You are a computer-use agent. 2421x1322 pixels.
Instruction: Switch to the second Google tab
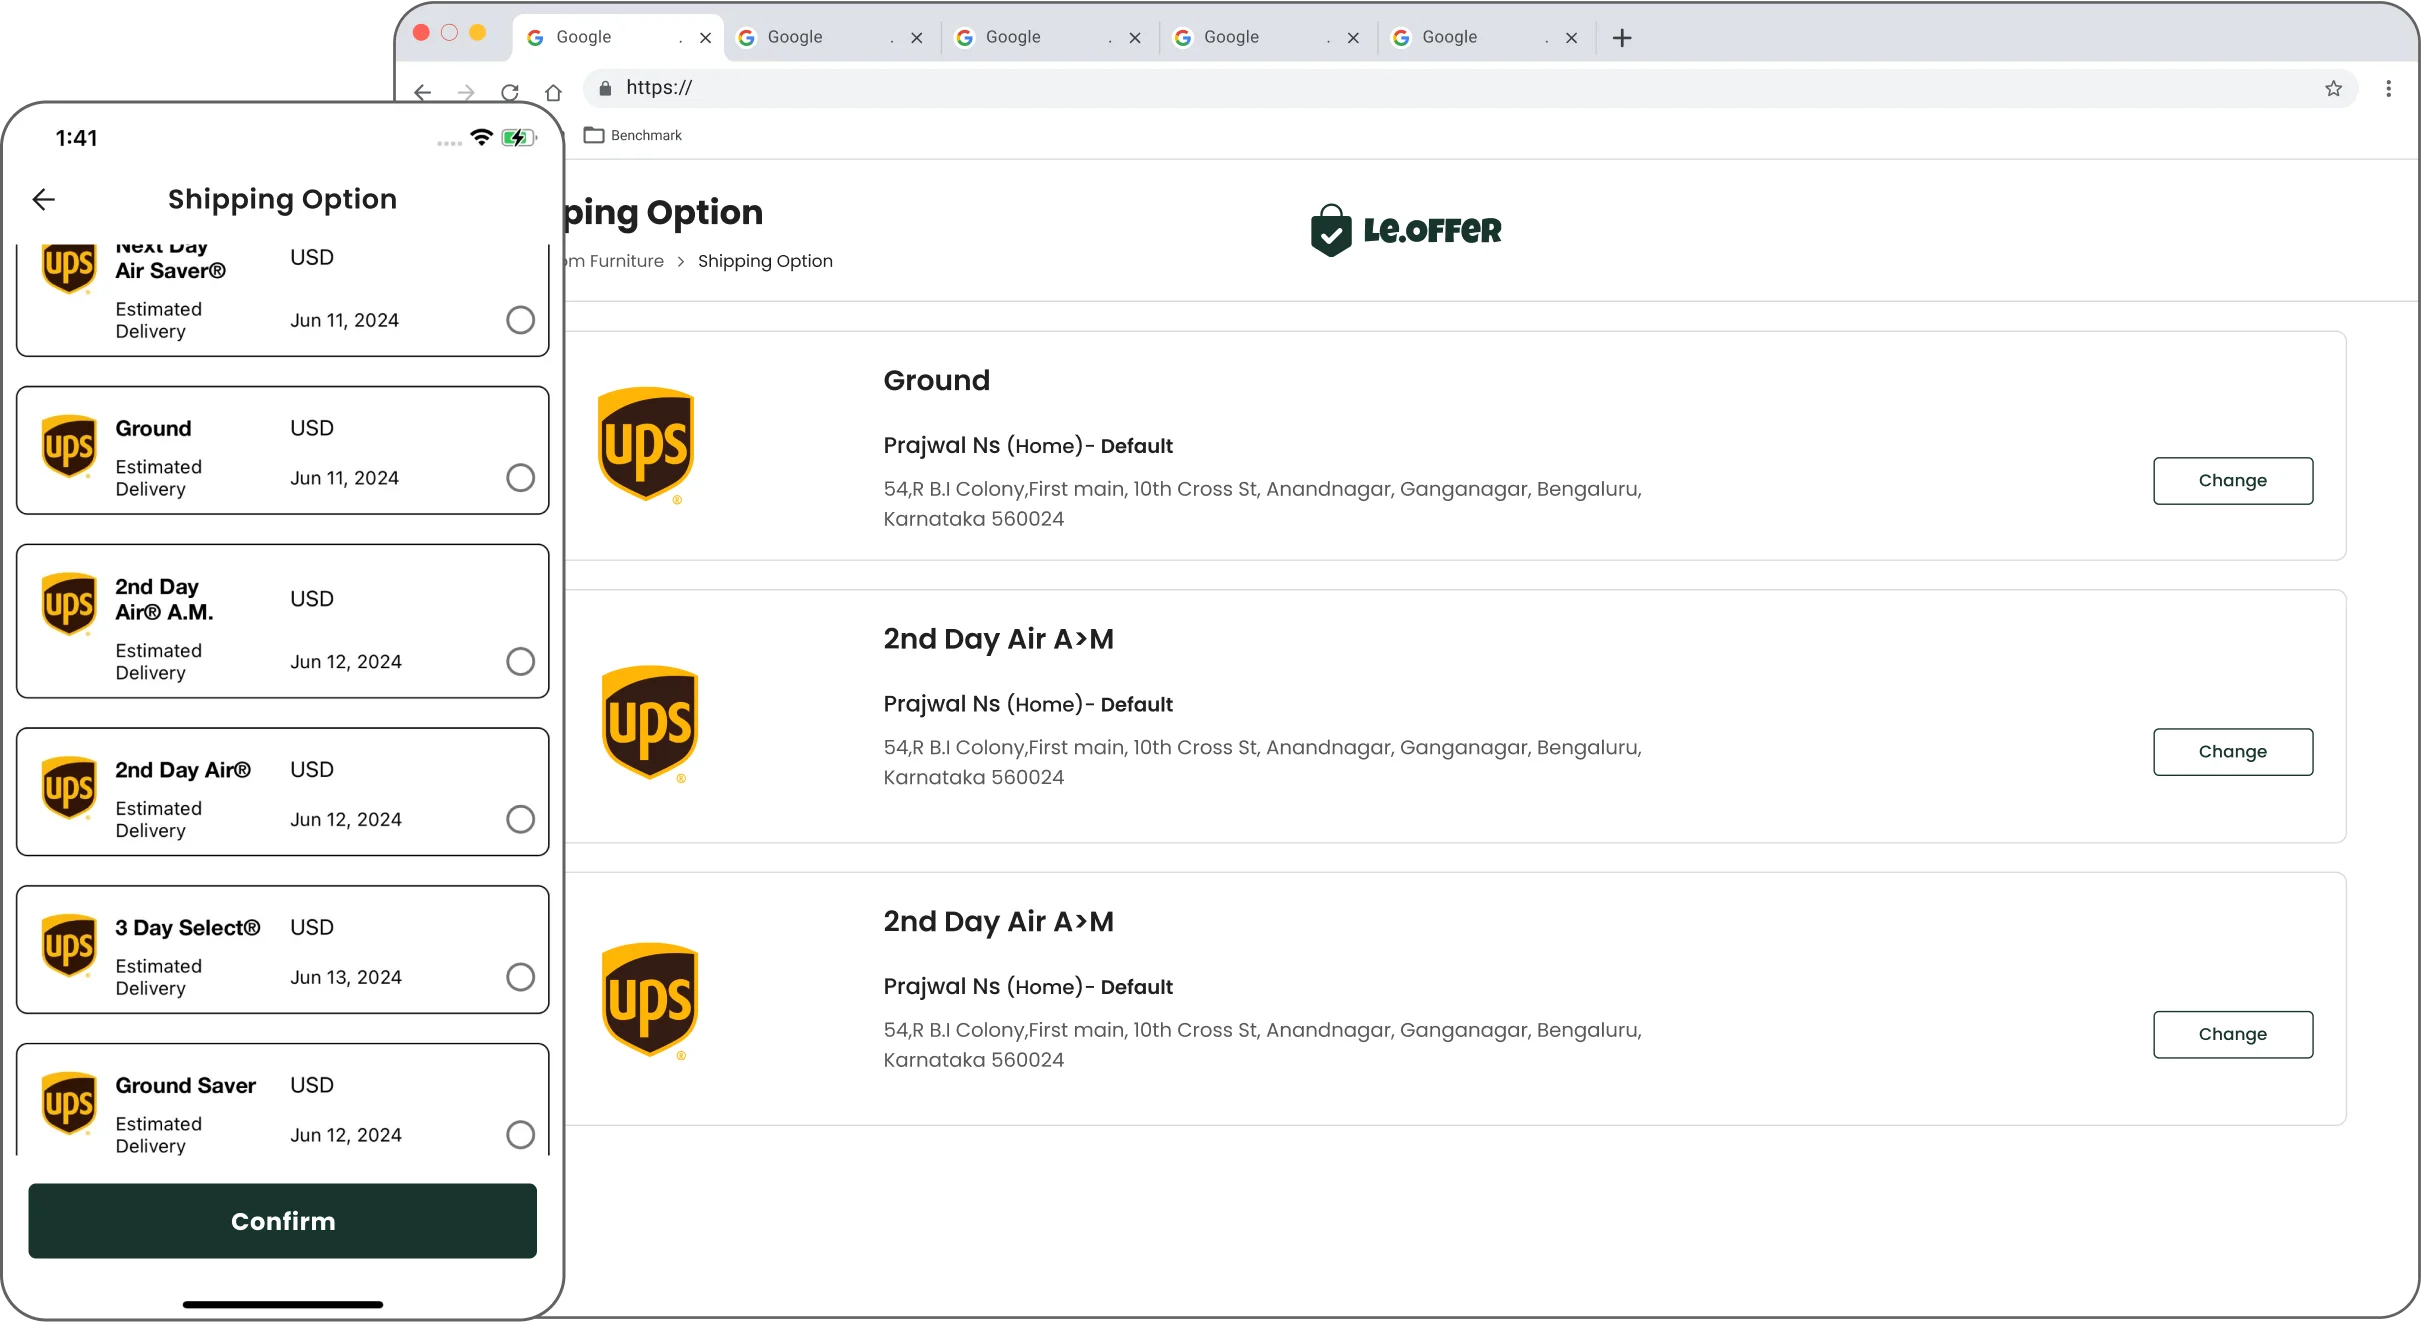coord(830,37)
